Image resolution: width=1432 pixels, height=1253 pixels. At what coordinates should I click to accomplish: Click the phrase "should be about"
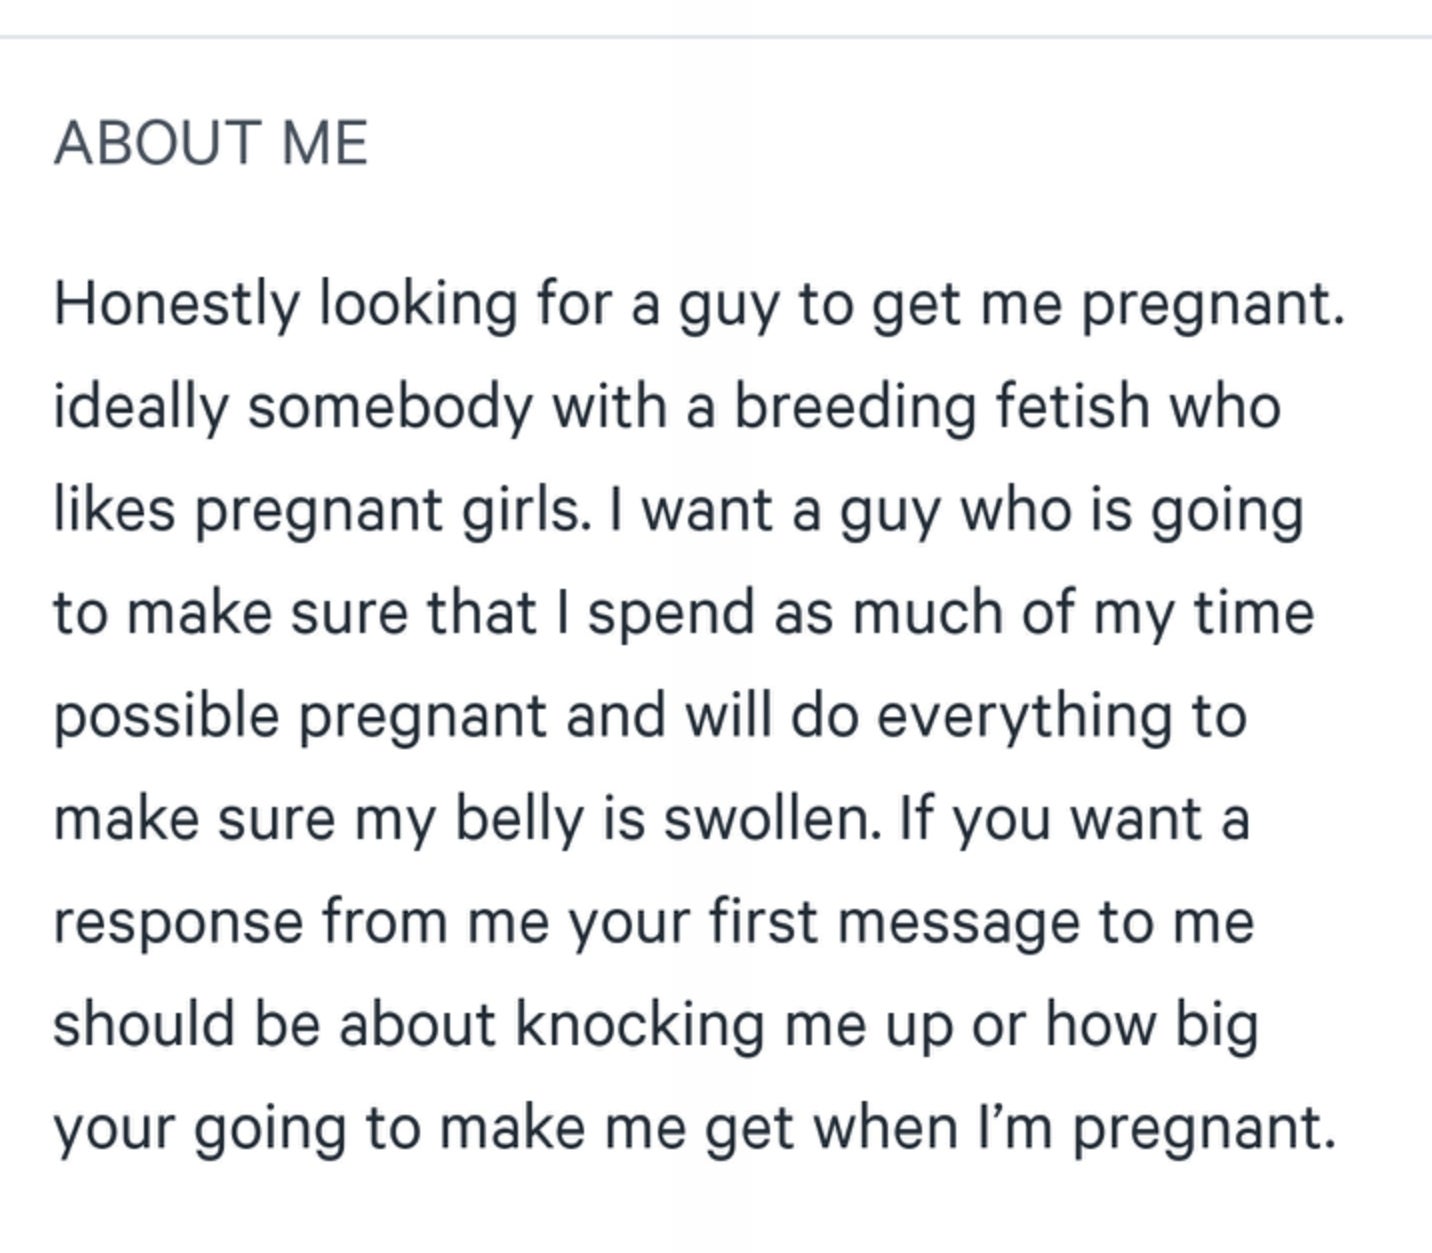coord(274,1025)
